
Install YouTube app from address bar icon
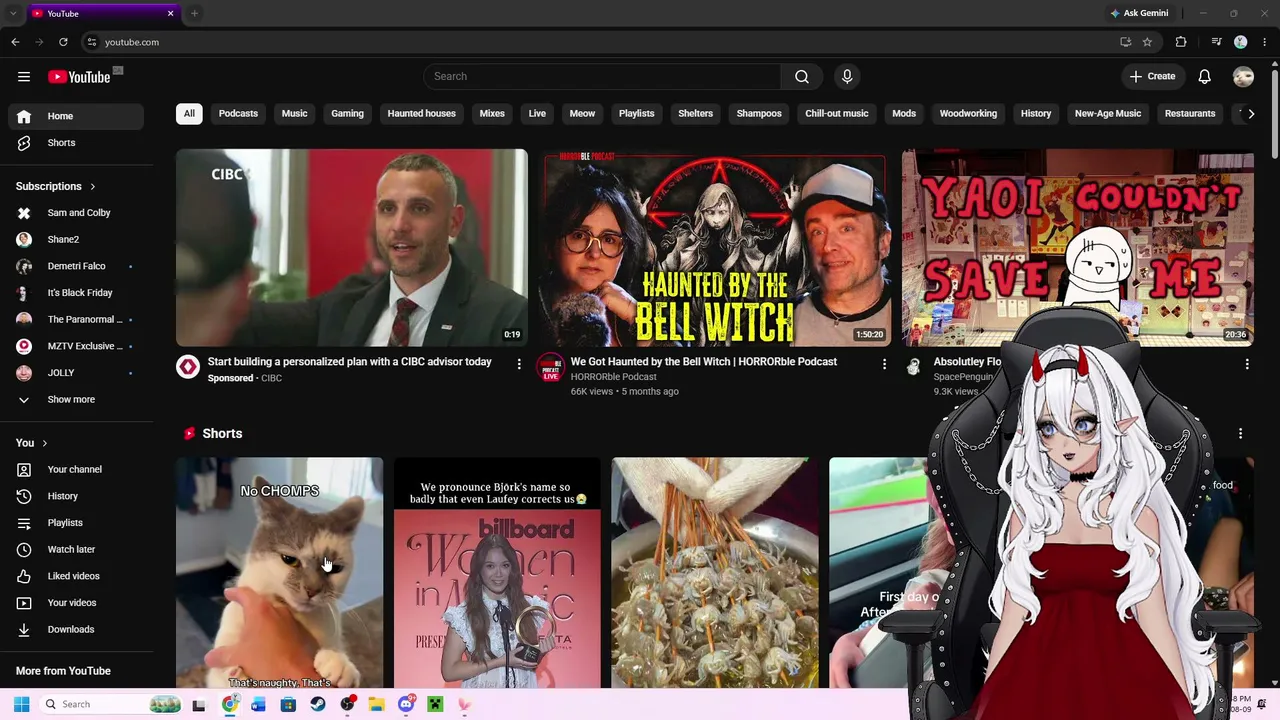pos(1125,42)
